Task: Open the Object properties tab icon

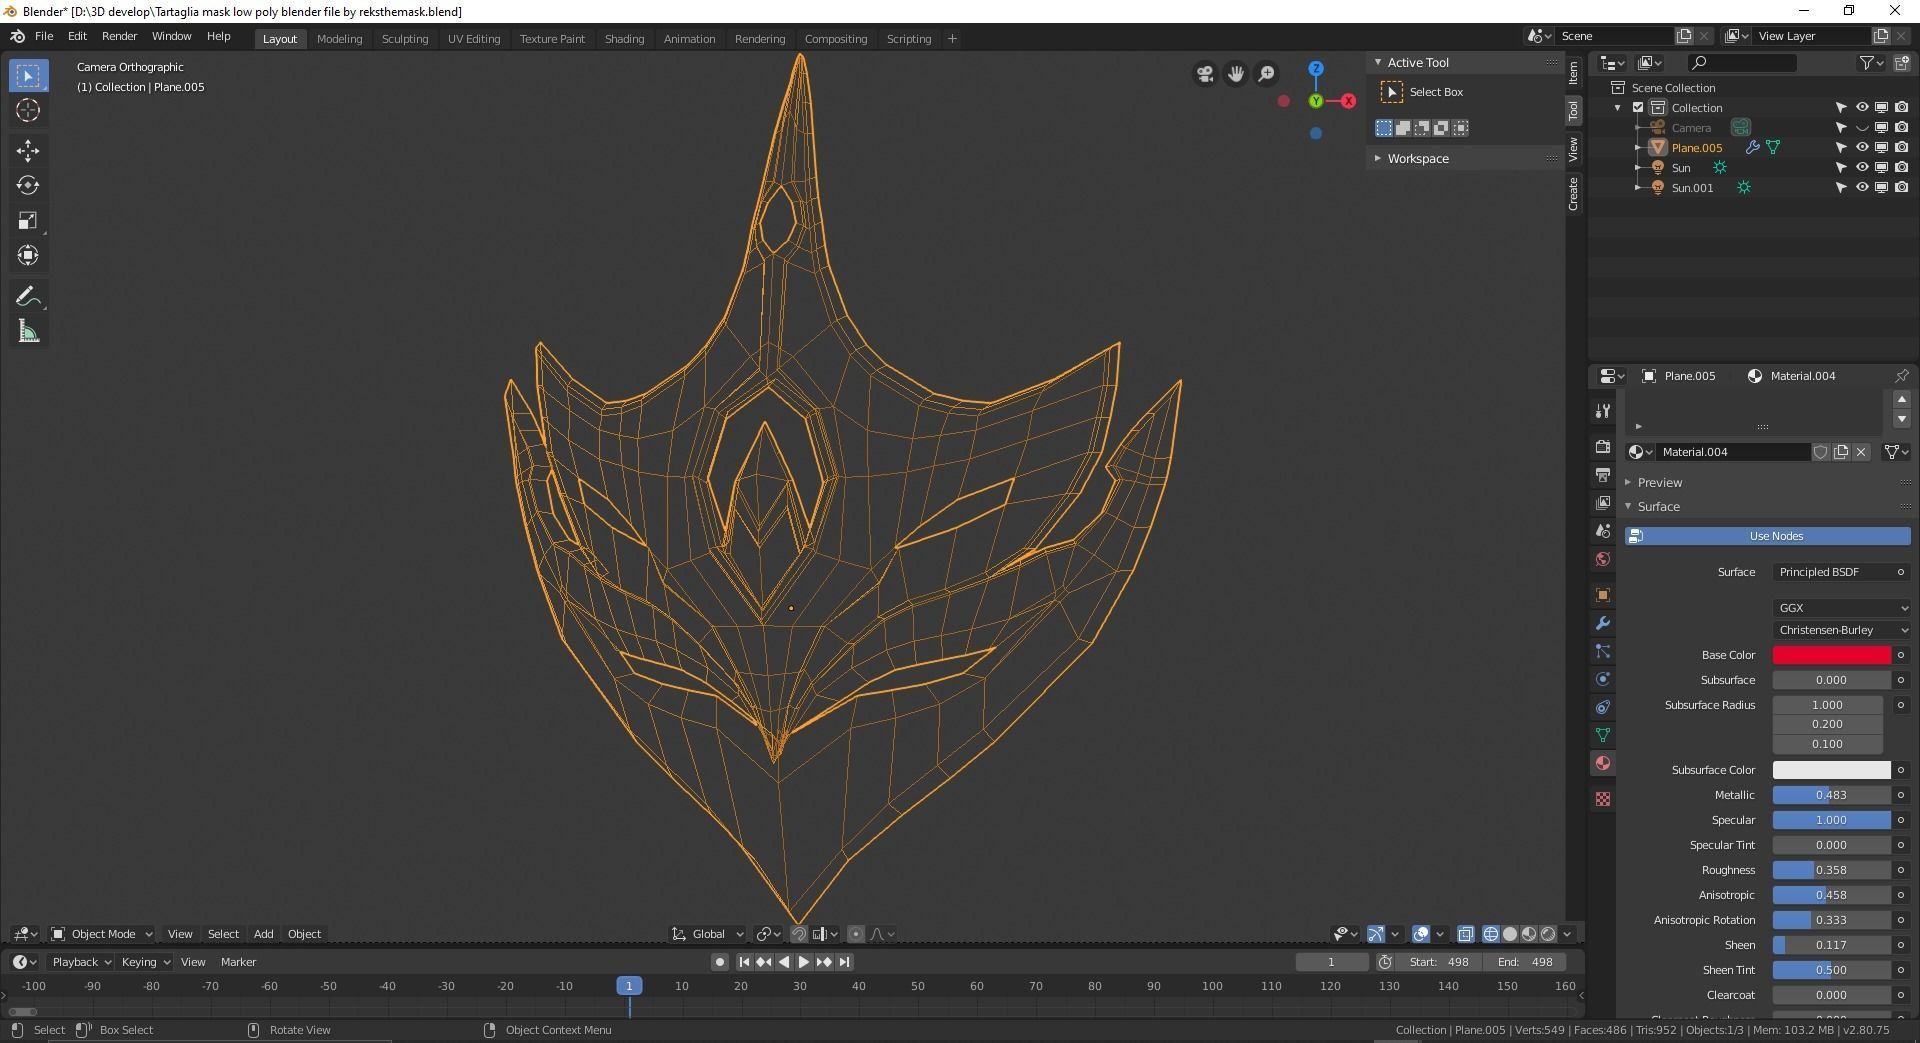Action: pos(1603,595)
